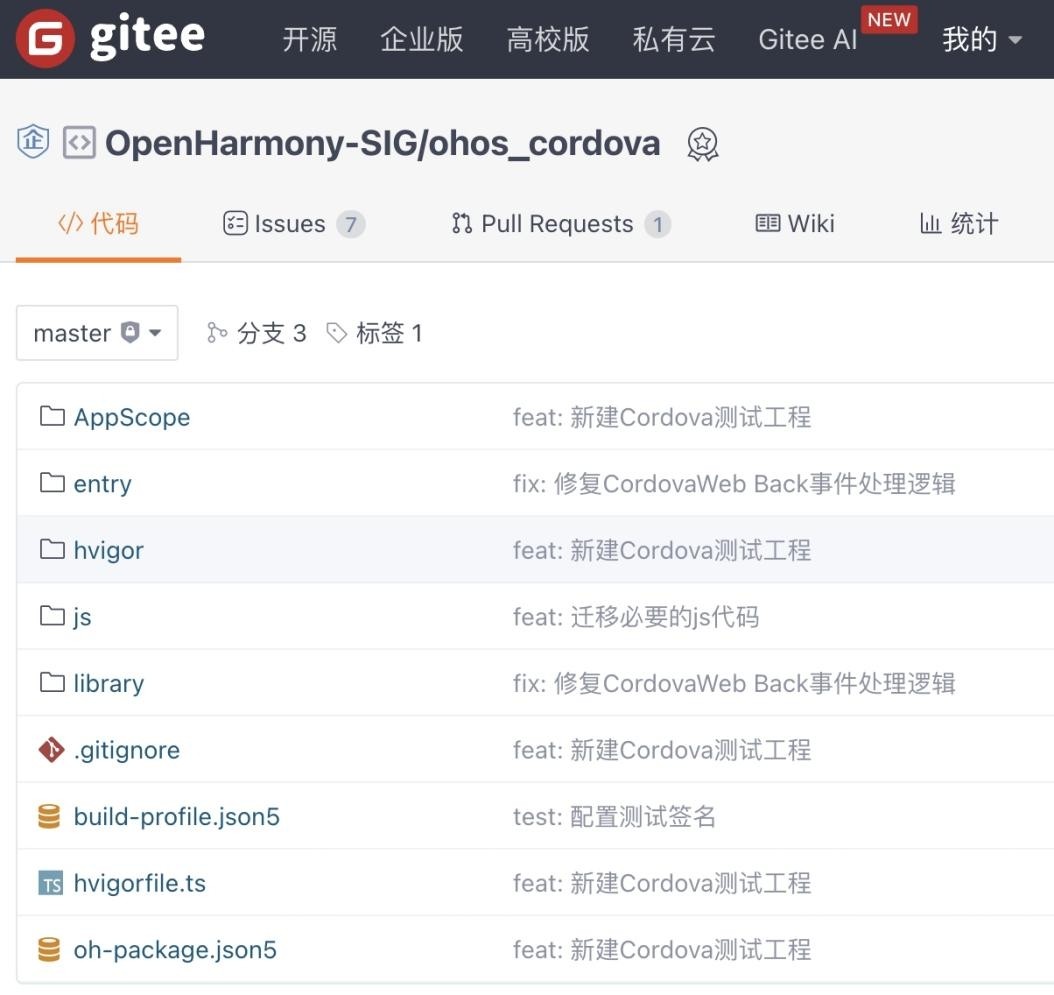The image size is (1054, 995).
Task: Click the .gitignore git file icon
Action: pos(52,750)
